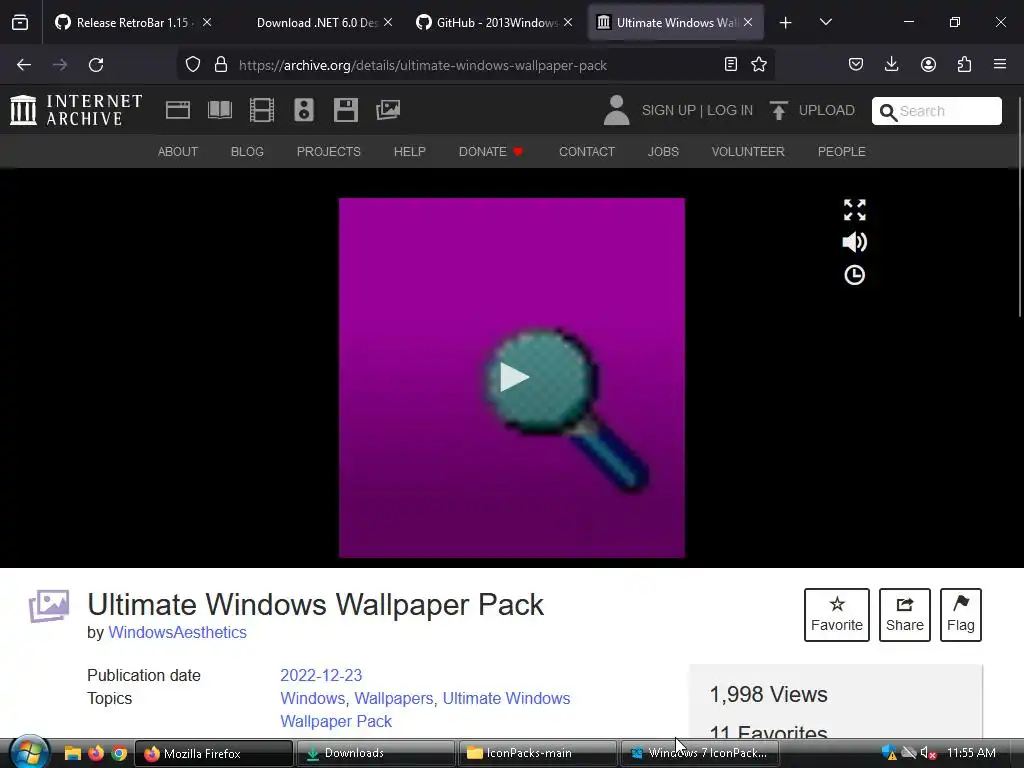Click LOG IN link
This screenshot has width=1024, height=768.
click(x=729, y=110)
